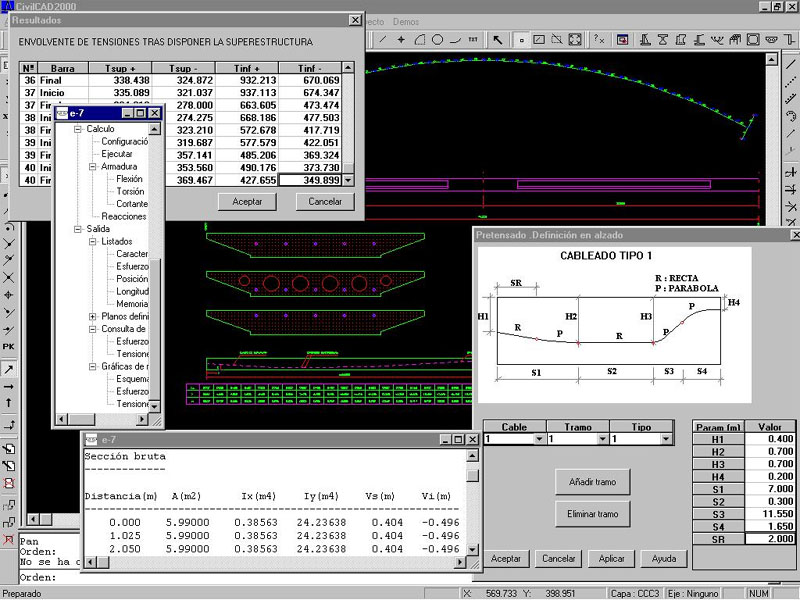Select Reacciones in the tree
The height and width of the screenshot is (600, 800).
click(x=124, y=216)
